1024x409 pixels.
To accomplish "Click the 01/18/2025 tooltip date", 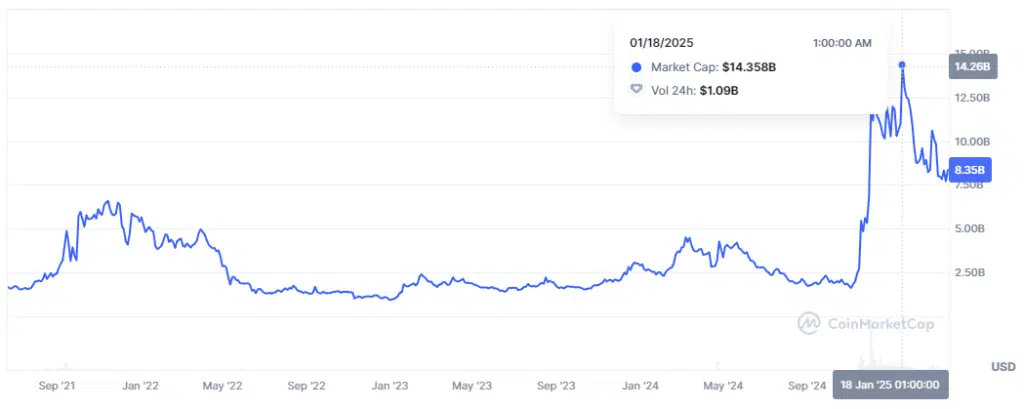I will click(x=662, y=43).
